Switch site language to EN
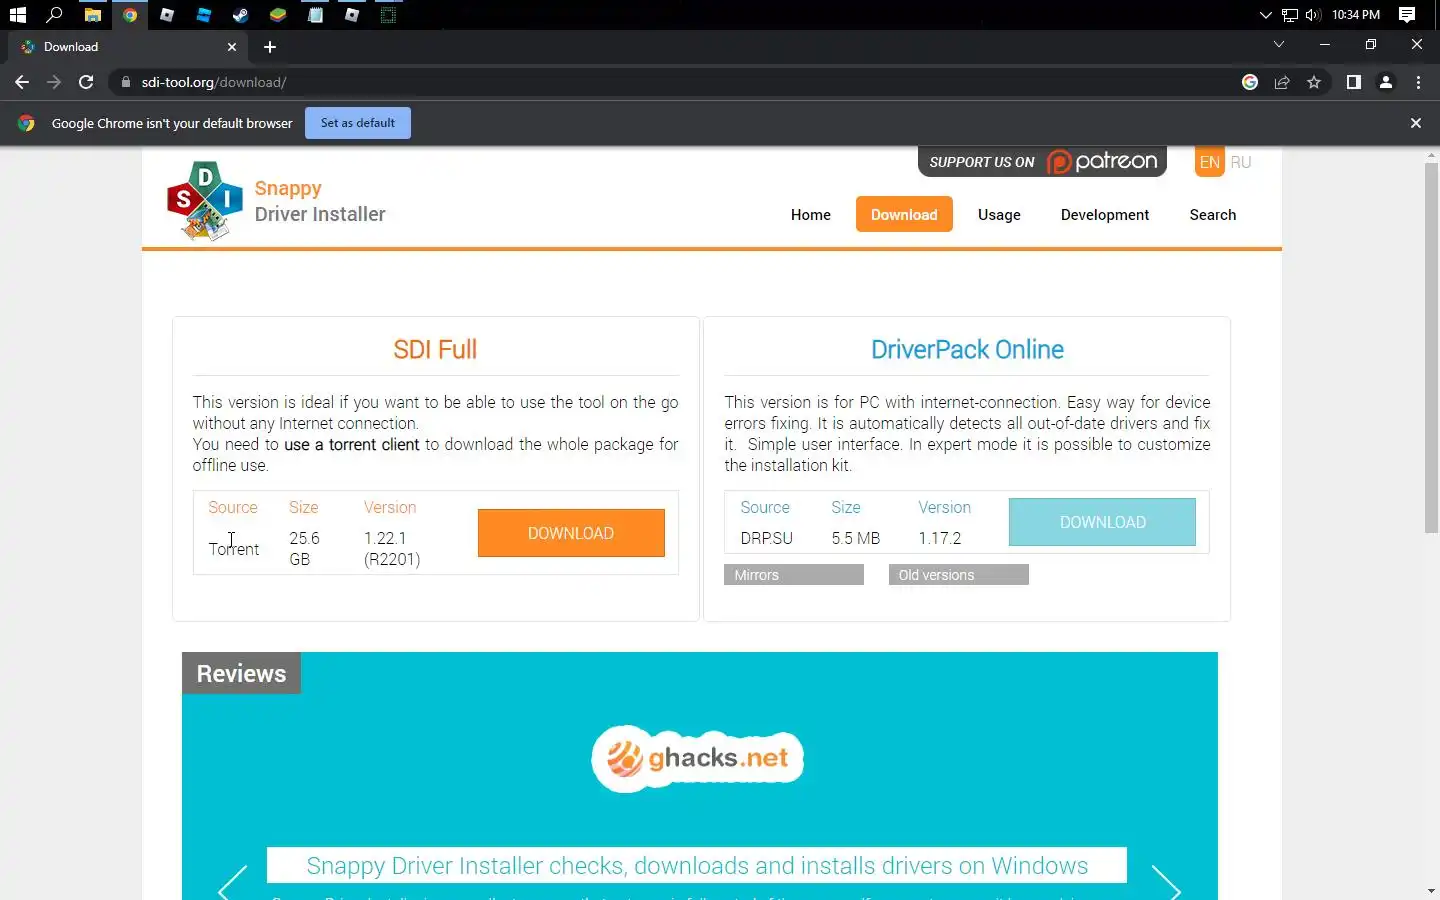The height and width of the screenshot is (900, 1440). pyautogui.click(x=1210, y=162)
